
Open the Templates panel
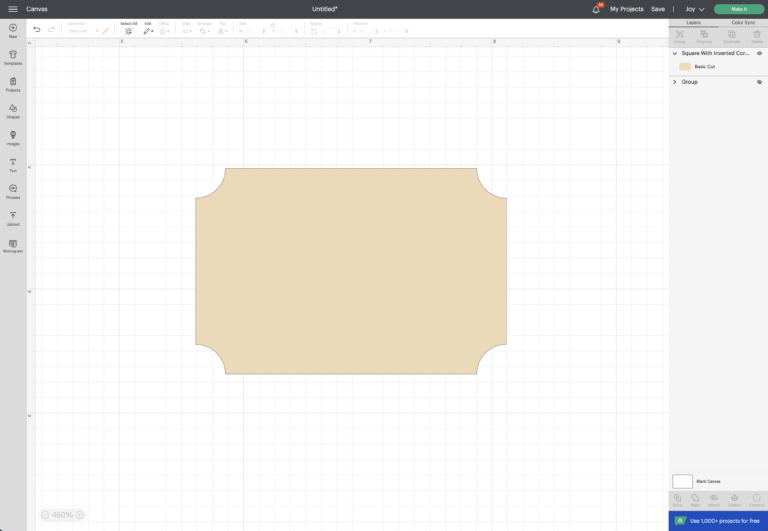(13, 57)
